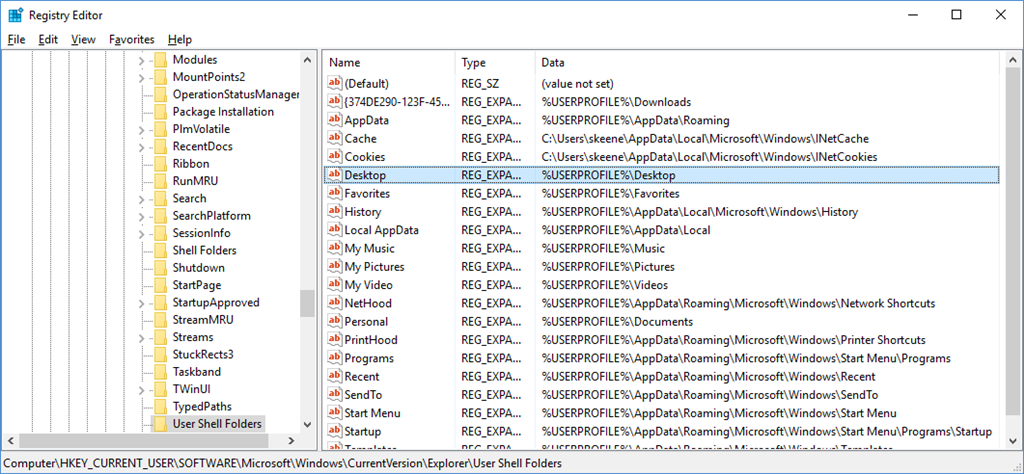Click the icon next to {374DE290-123F-45... value
Screen dimensions: 1024x474
pos(334,102)
